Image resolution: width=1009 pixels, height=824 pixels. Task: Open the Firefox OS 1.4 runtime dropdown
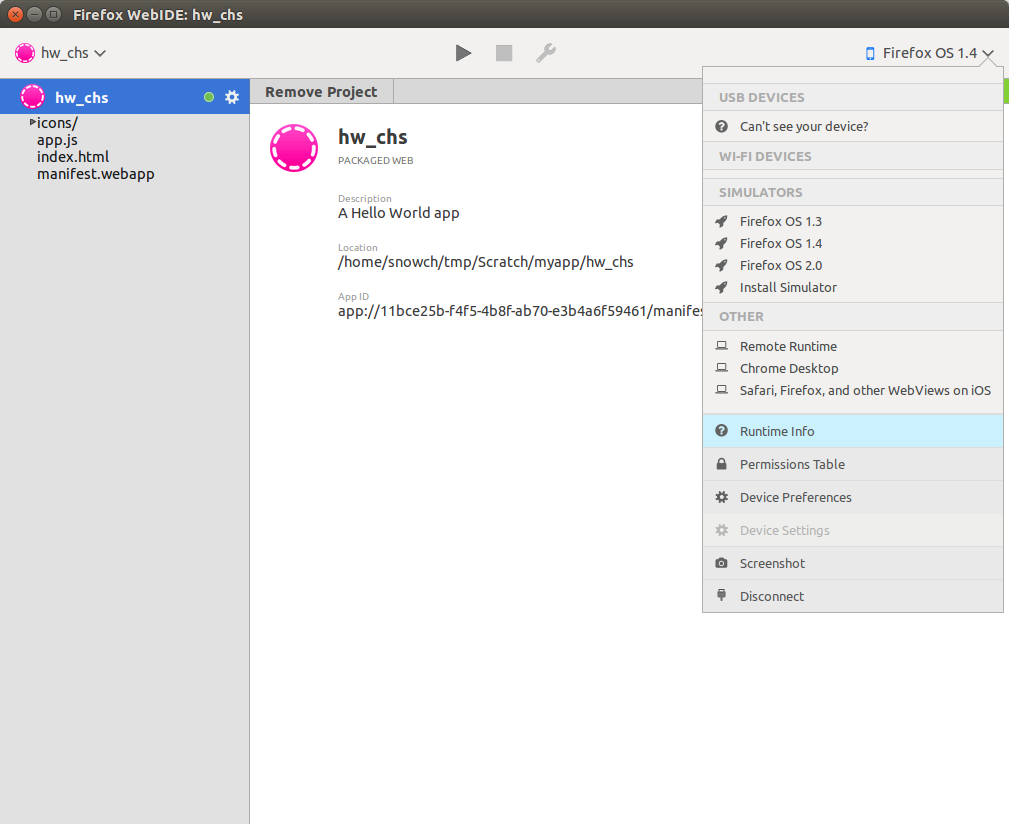929,53
